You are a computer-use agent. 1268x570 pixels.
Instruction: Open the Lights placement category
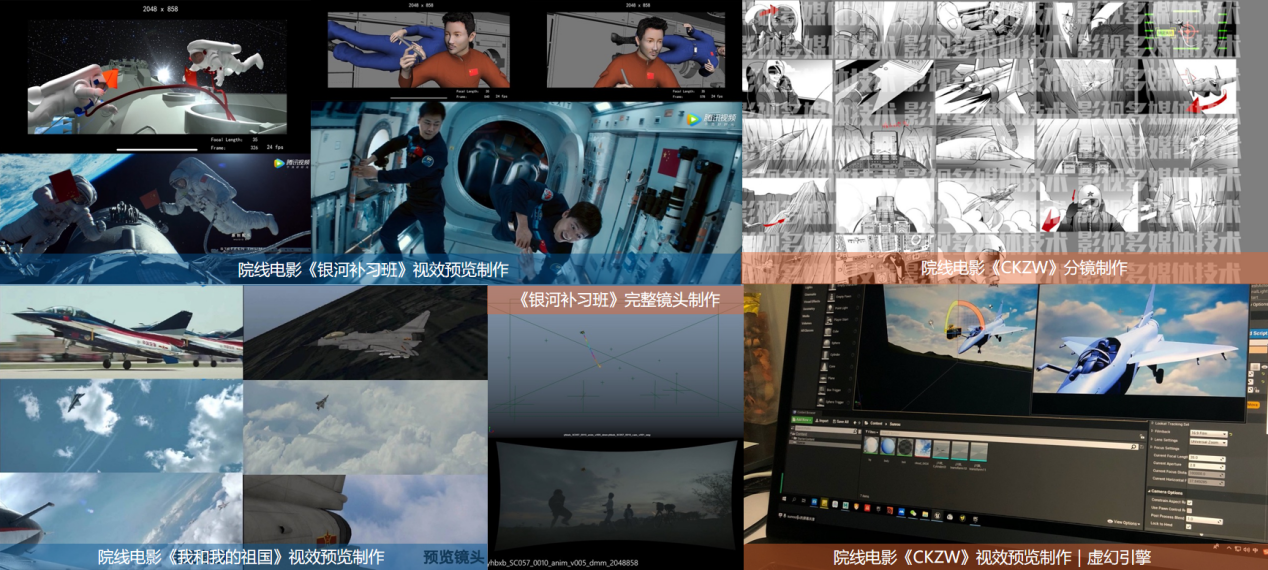coord(809,287)
